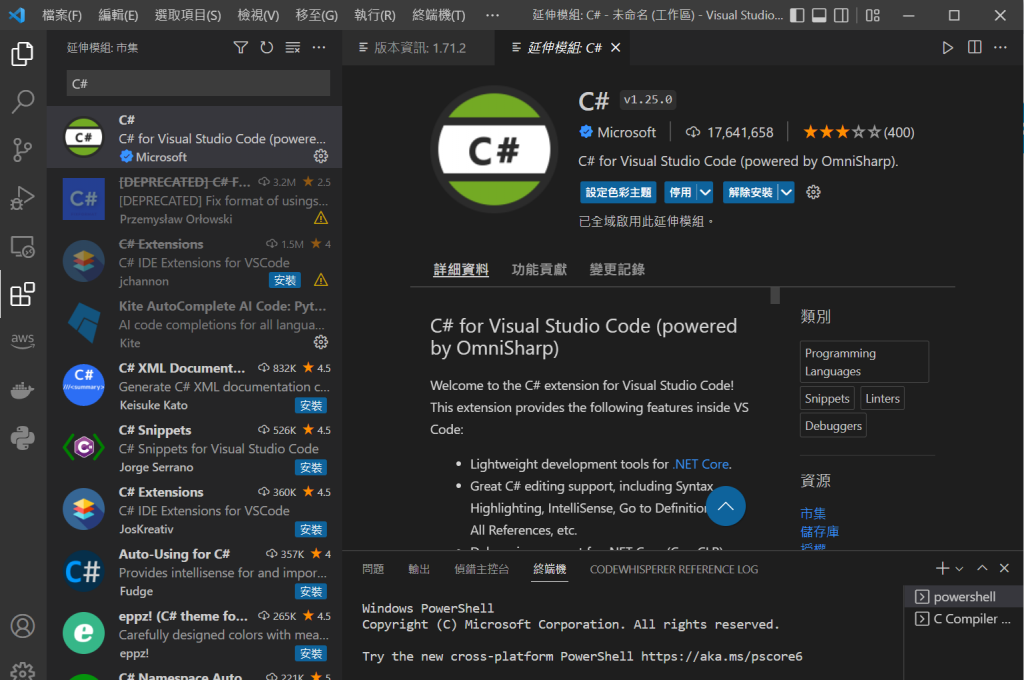Open the 偵錯主控台 panel tab

click(481, 569)
